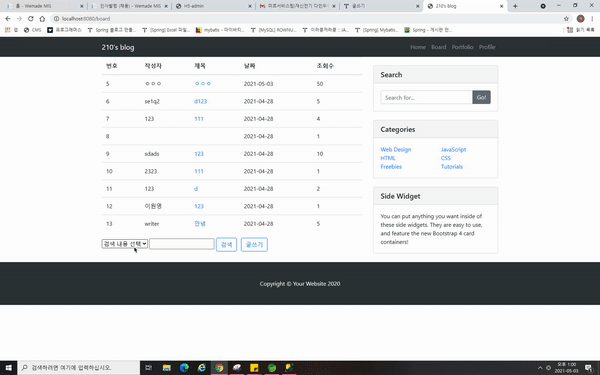Viewport: 600px width, 375px height.
Task: Open the apps grid in bookmarks bar
Action: pyautogui.click(x=8, y=30)
